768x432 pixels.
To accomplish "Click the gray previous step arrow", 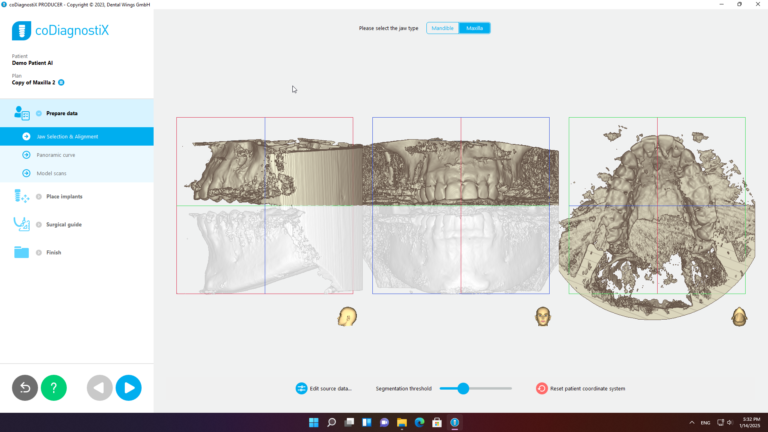I will pyautogui.click(x=100, y=388).
